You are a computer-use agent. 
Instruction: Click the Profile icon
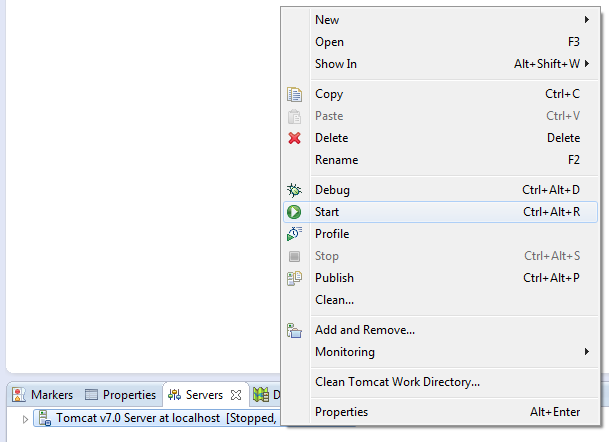point(294,234)
